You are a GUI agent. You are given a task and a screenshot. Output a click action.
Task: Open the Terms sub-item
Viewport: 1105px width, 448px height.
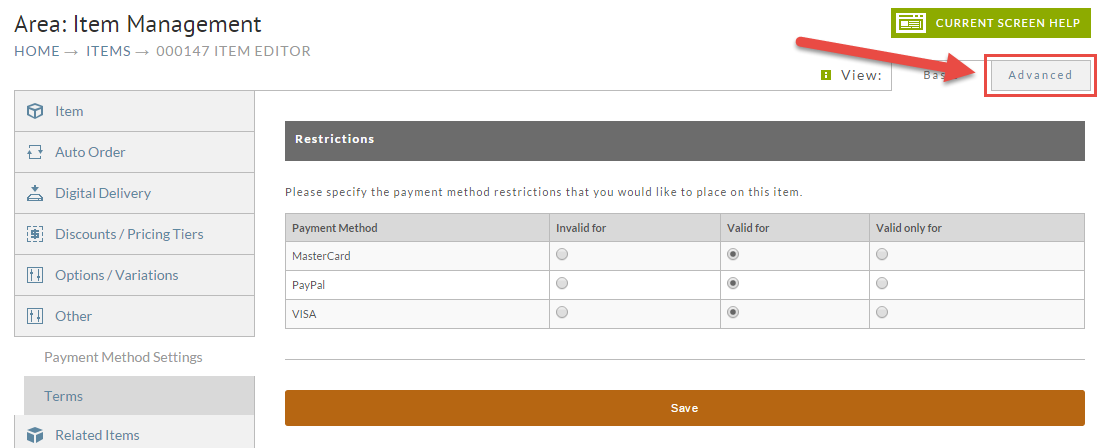point(139,396)
